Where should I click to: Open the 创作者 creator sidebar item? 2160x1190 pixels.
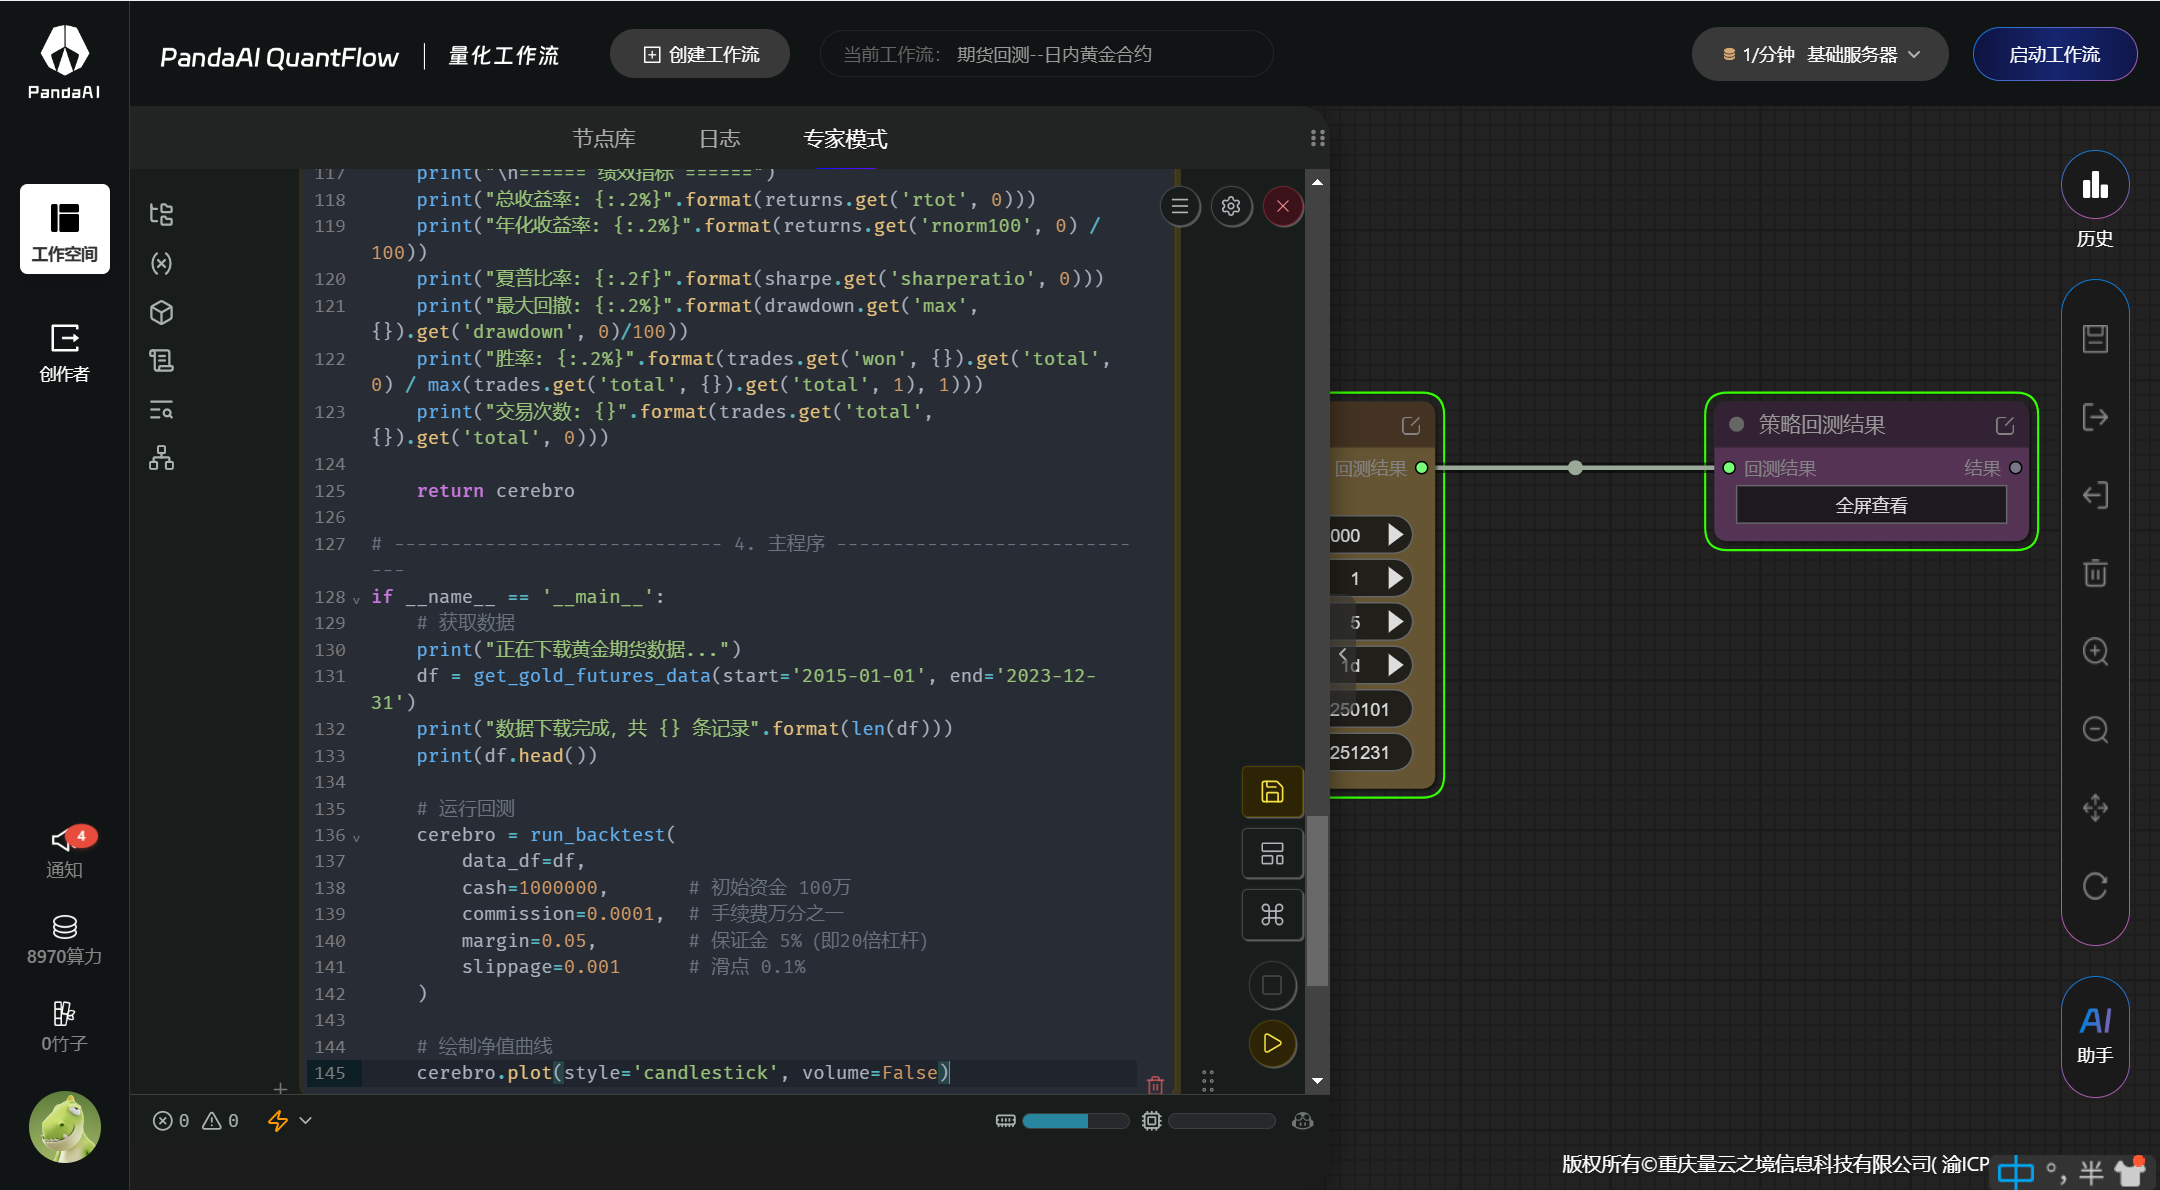click(65, 352)
